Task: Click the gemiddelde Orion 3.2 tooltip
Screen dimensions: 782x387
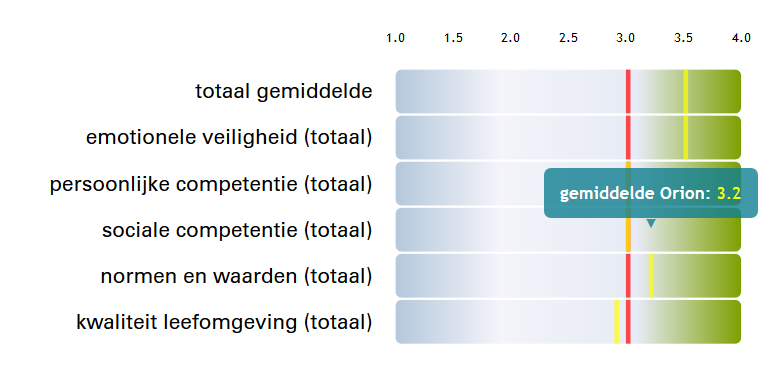Action: (651, 194)
